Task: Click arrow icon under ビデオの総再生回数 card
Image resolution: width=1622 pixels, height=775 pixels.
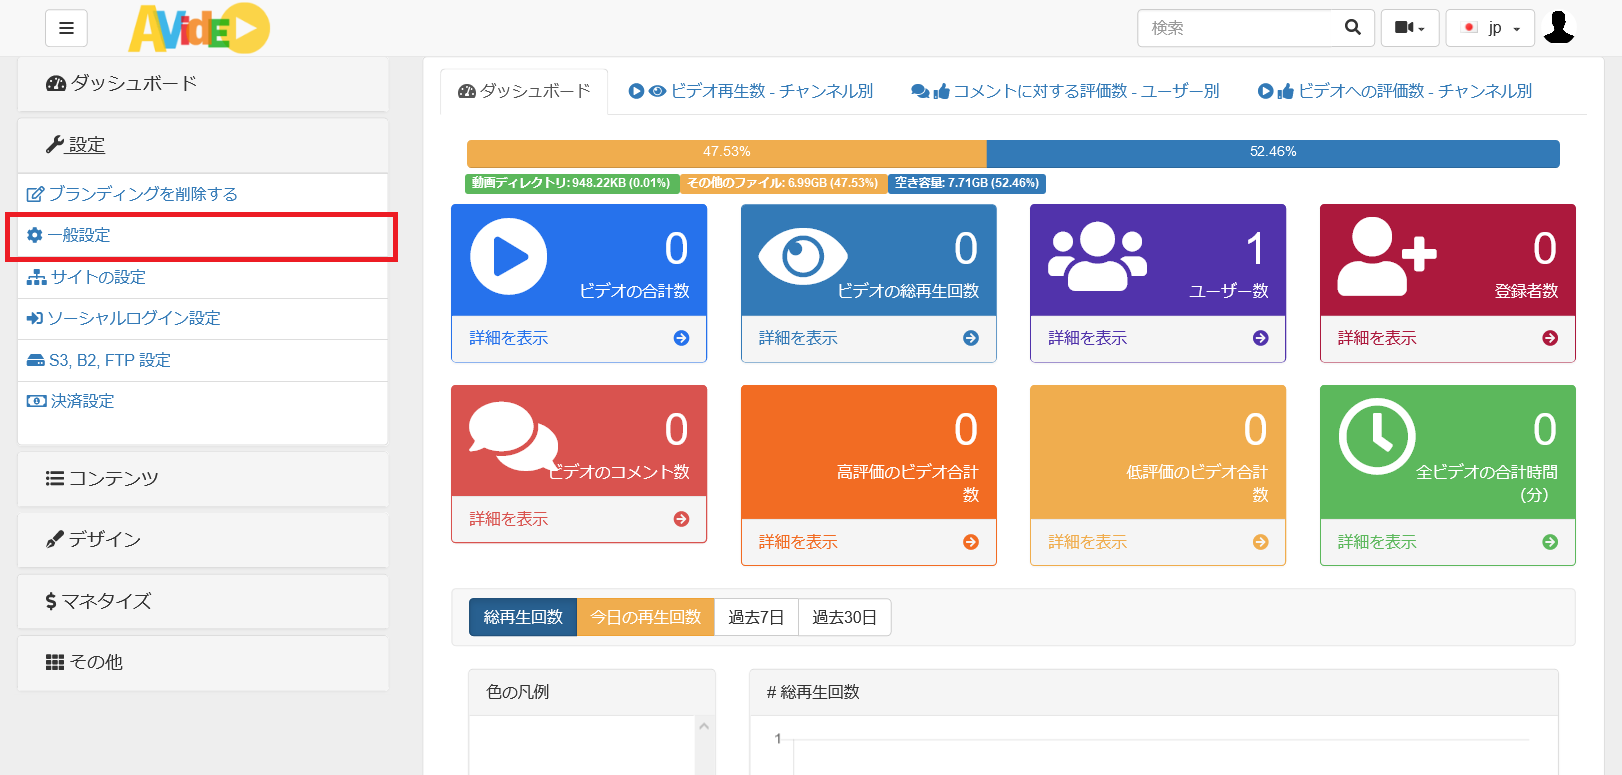Action: click(x=971, y=338)
